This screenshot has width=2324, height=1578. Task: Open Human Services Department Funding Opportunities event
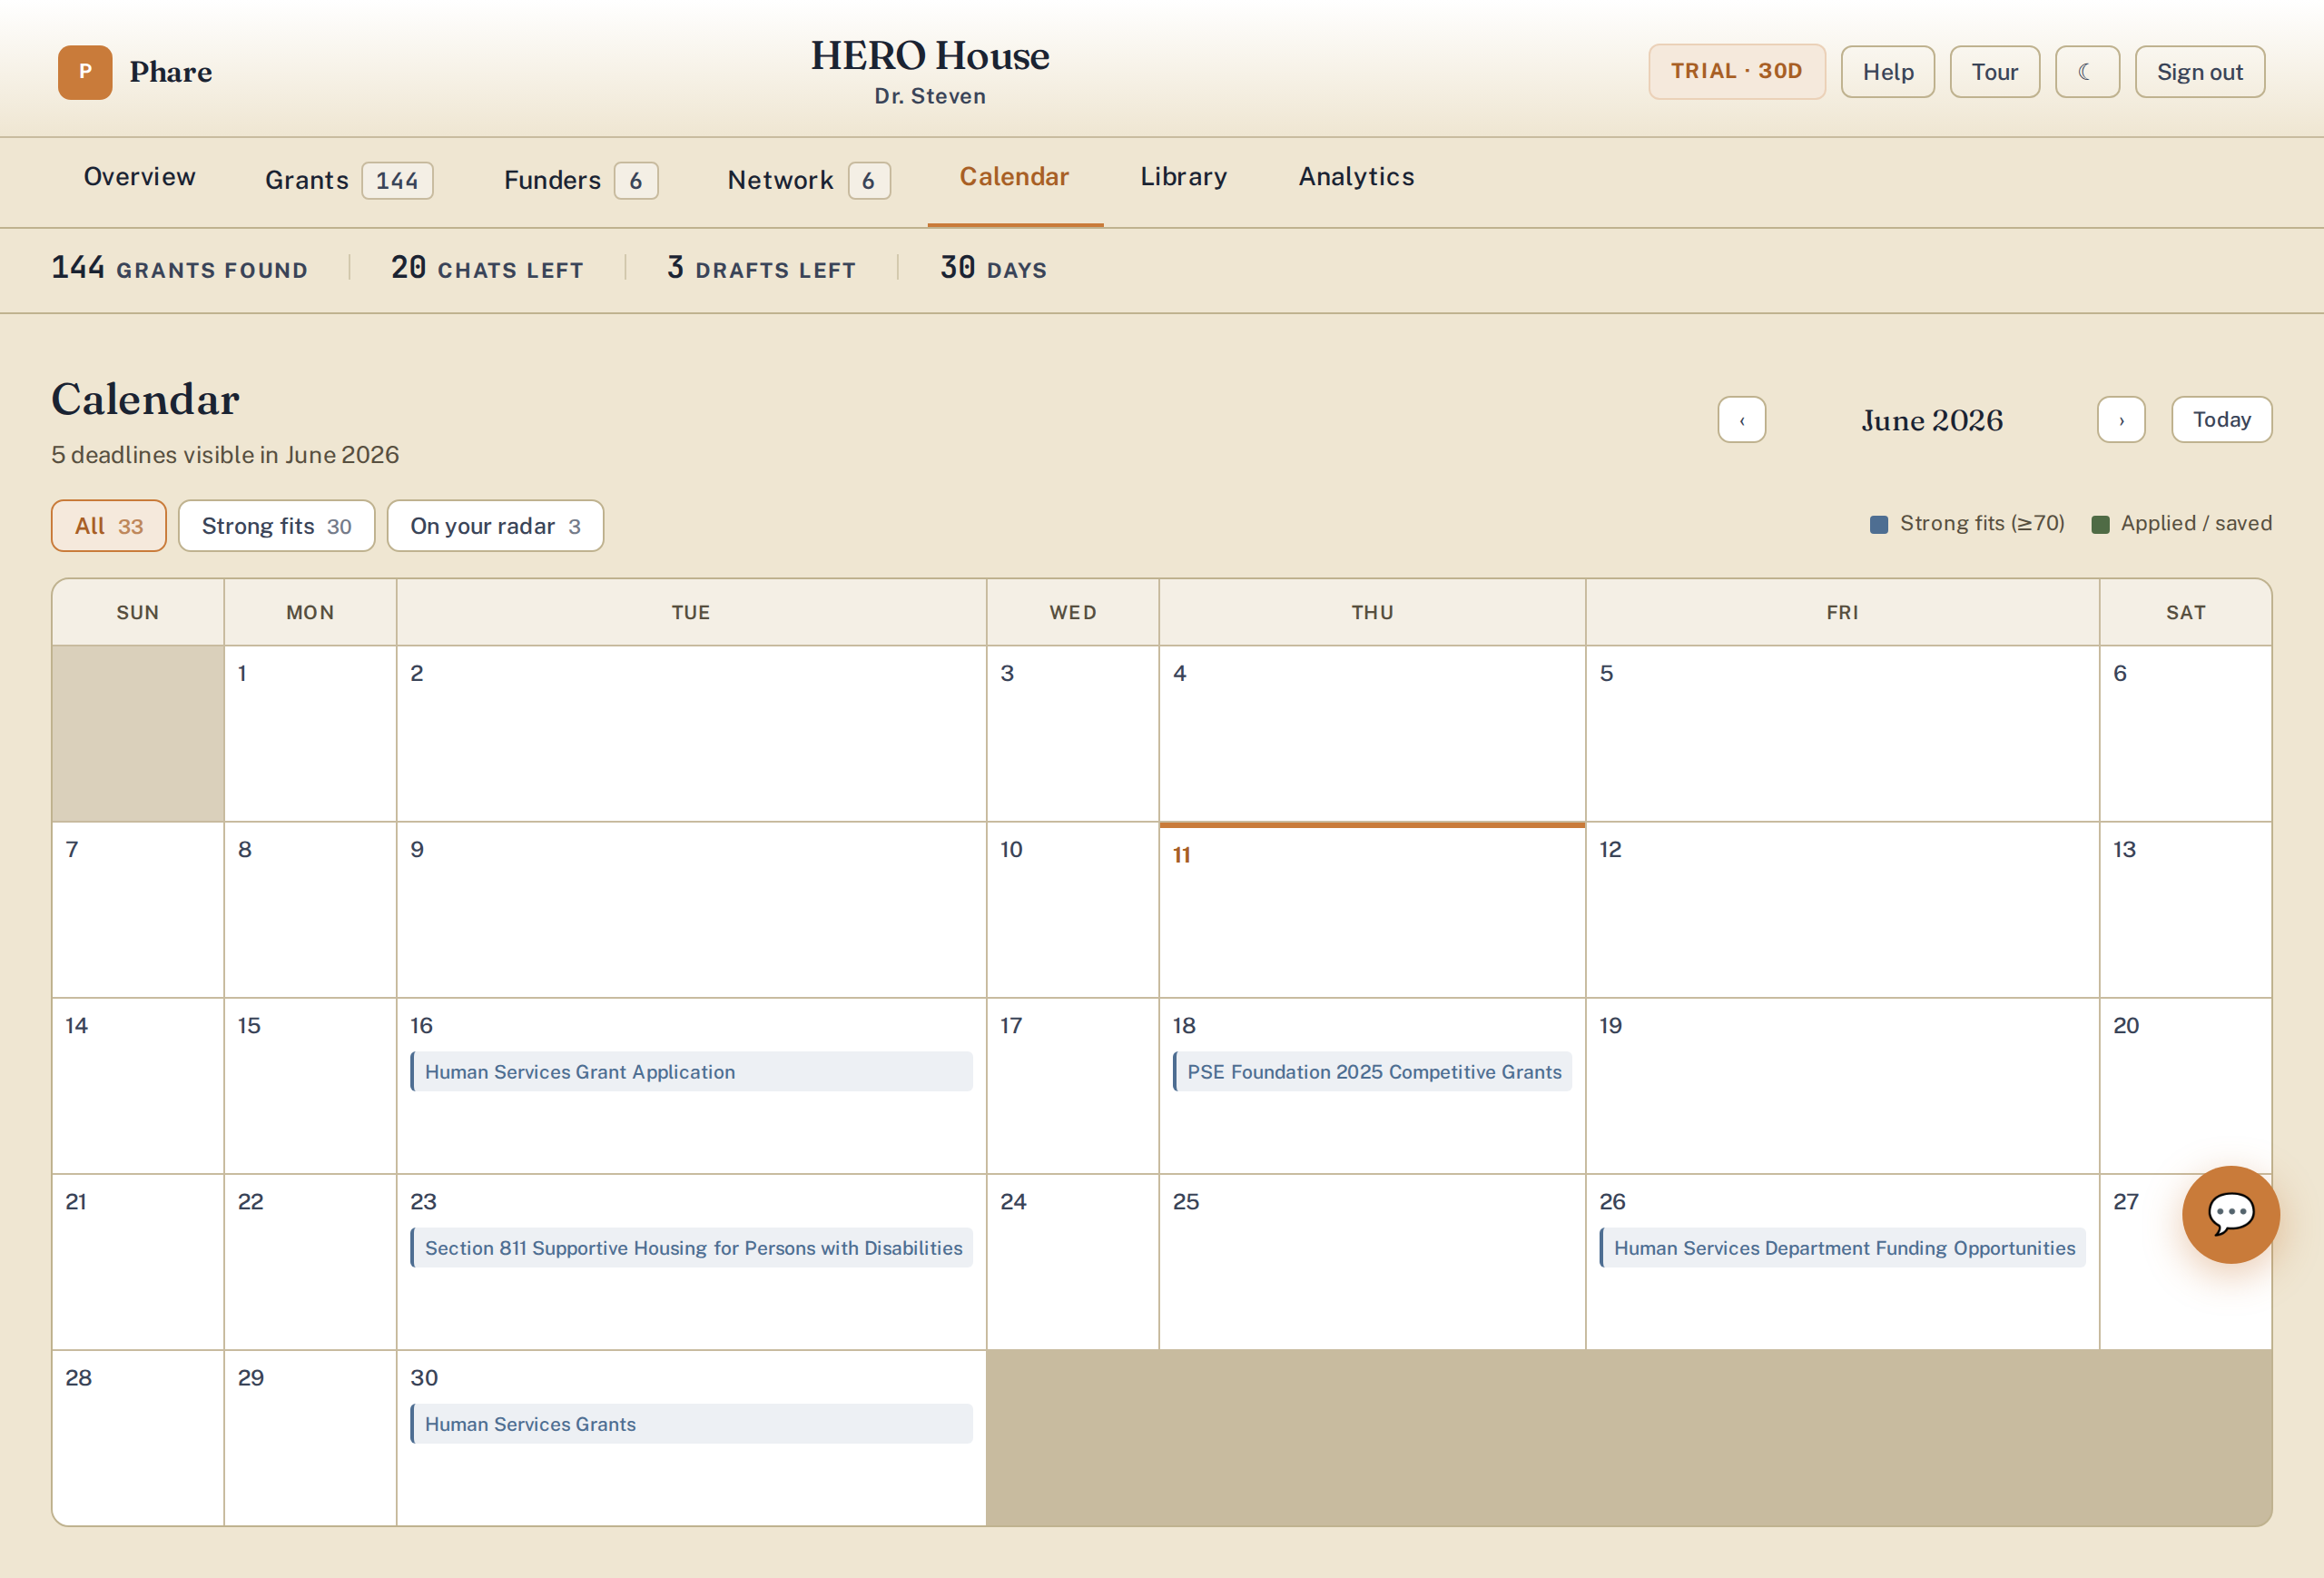[x=1842, y=1248]
